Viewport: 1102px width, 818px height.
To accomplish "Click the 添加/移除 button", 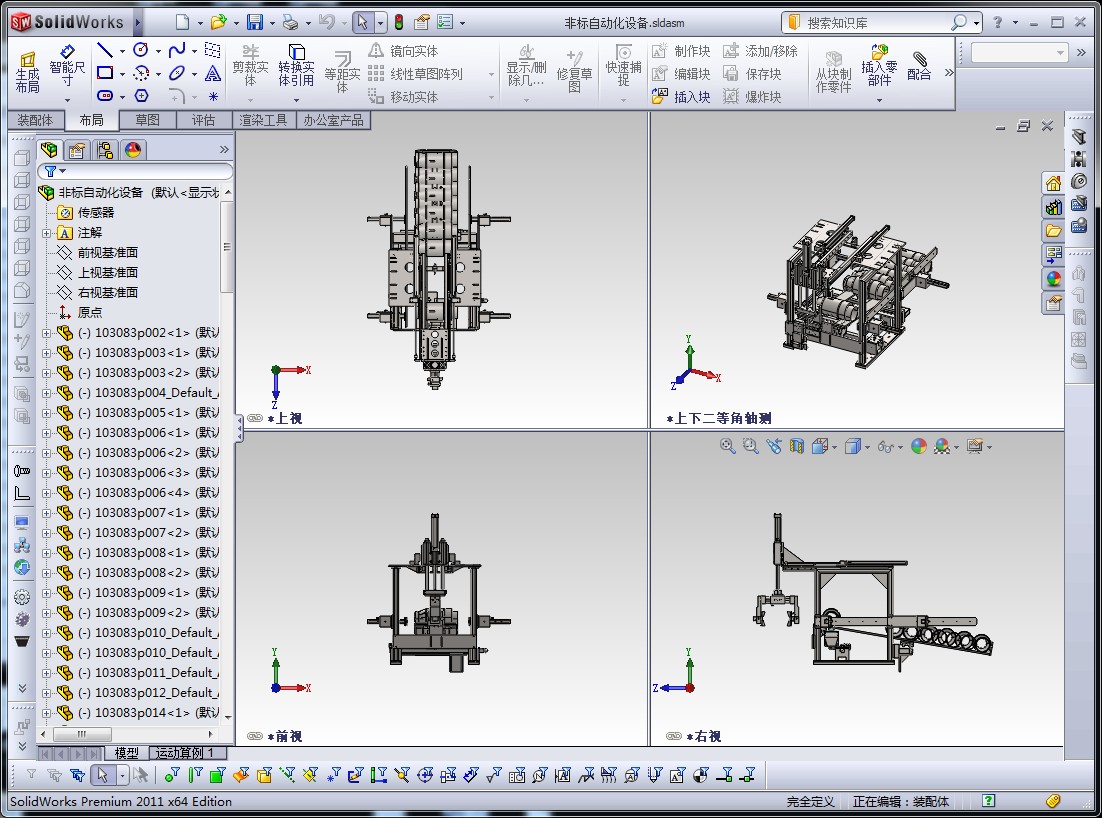I will 760,51.
